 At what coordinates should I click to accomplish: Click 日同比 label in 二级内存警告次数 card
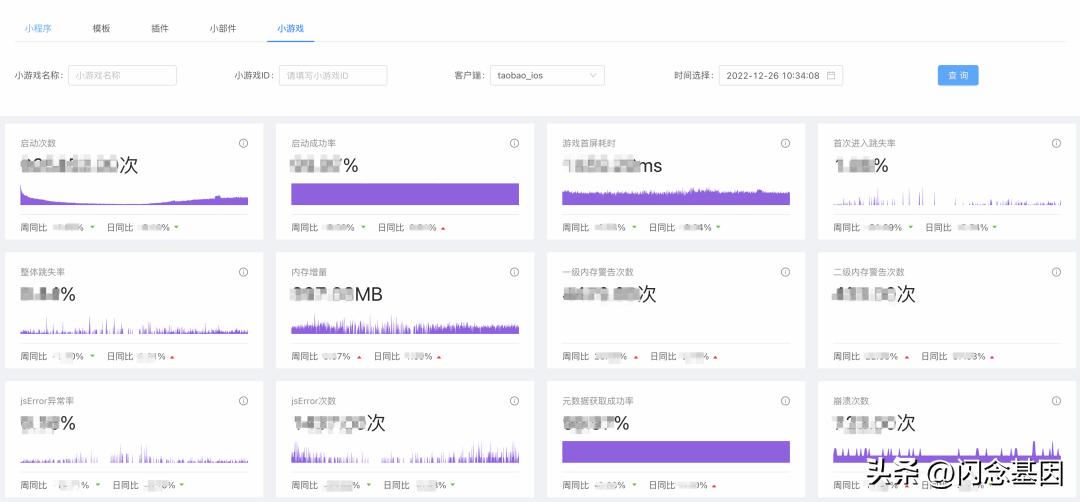tap(935, 357)
